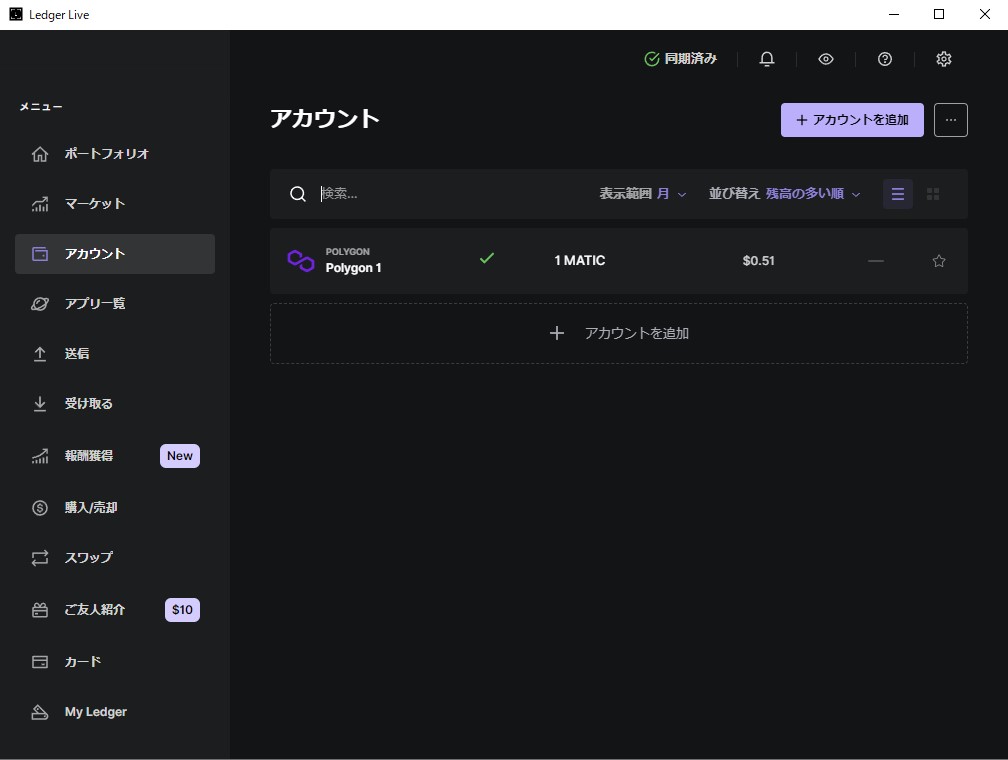This screenshot has height=760, width=1008.
Task: Click the dashed アカウントを追加 placeholder row
Action: pyautogui.click(x=618, y=333)
